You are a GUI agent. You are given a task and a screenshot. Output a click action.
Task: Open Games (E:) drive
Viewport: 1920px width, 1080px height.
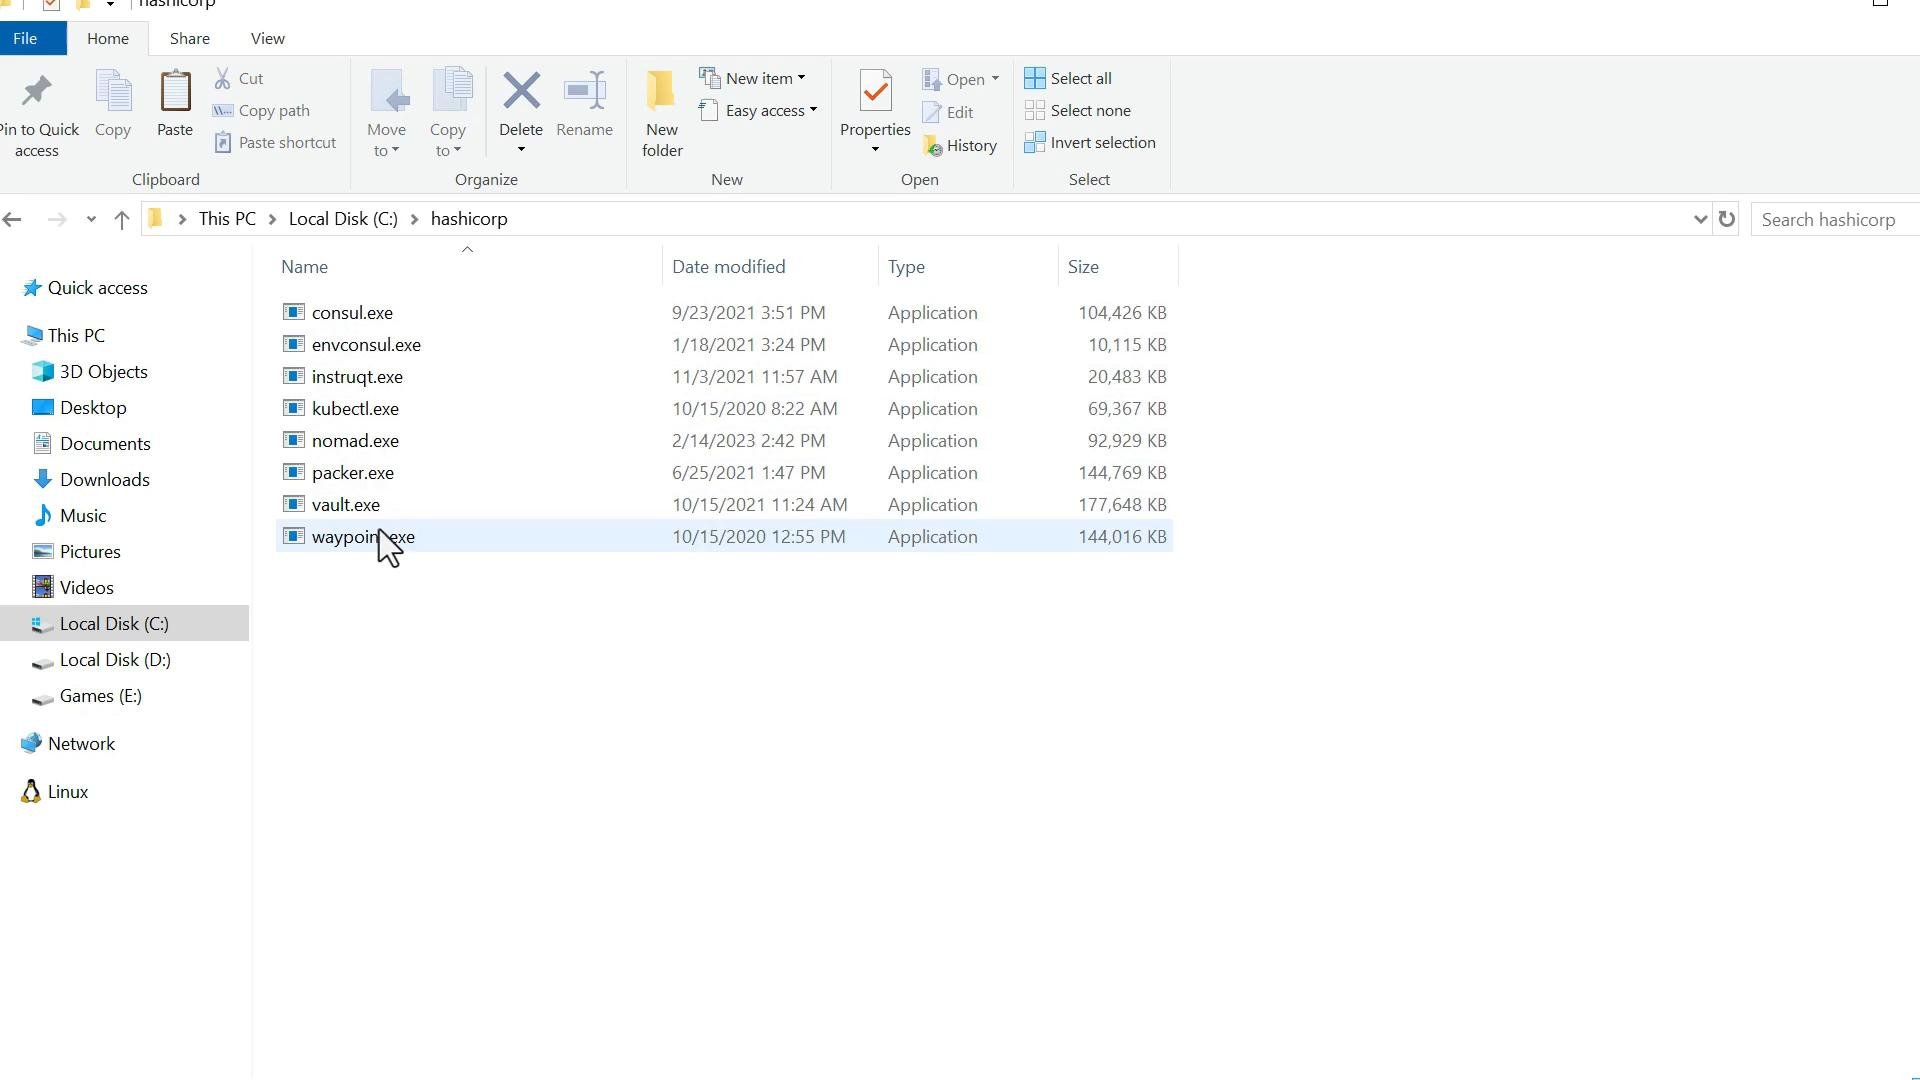tap(100, 696)
